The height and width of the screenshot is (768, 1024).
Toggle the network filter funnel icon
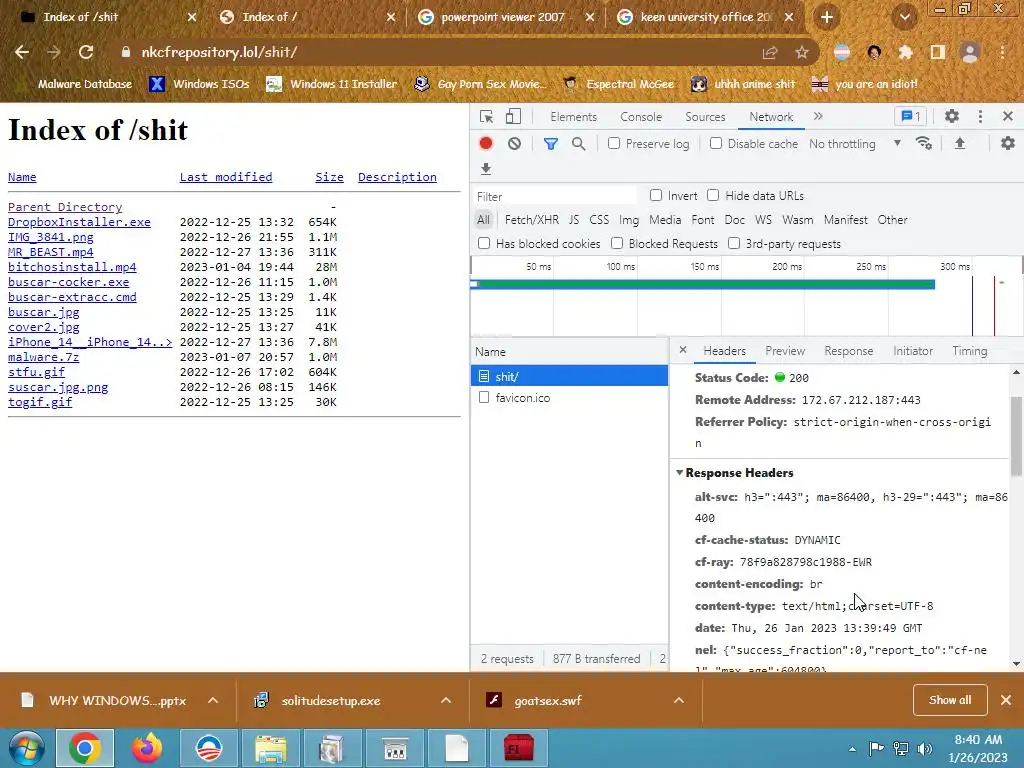551,144
